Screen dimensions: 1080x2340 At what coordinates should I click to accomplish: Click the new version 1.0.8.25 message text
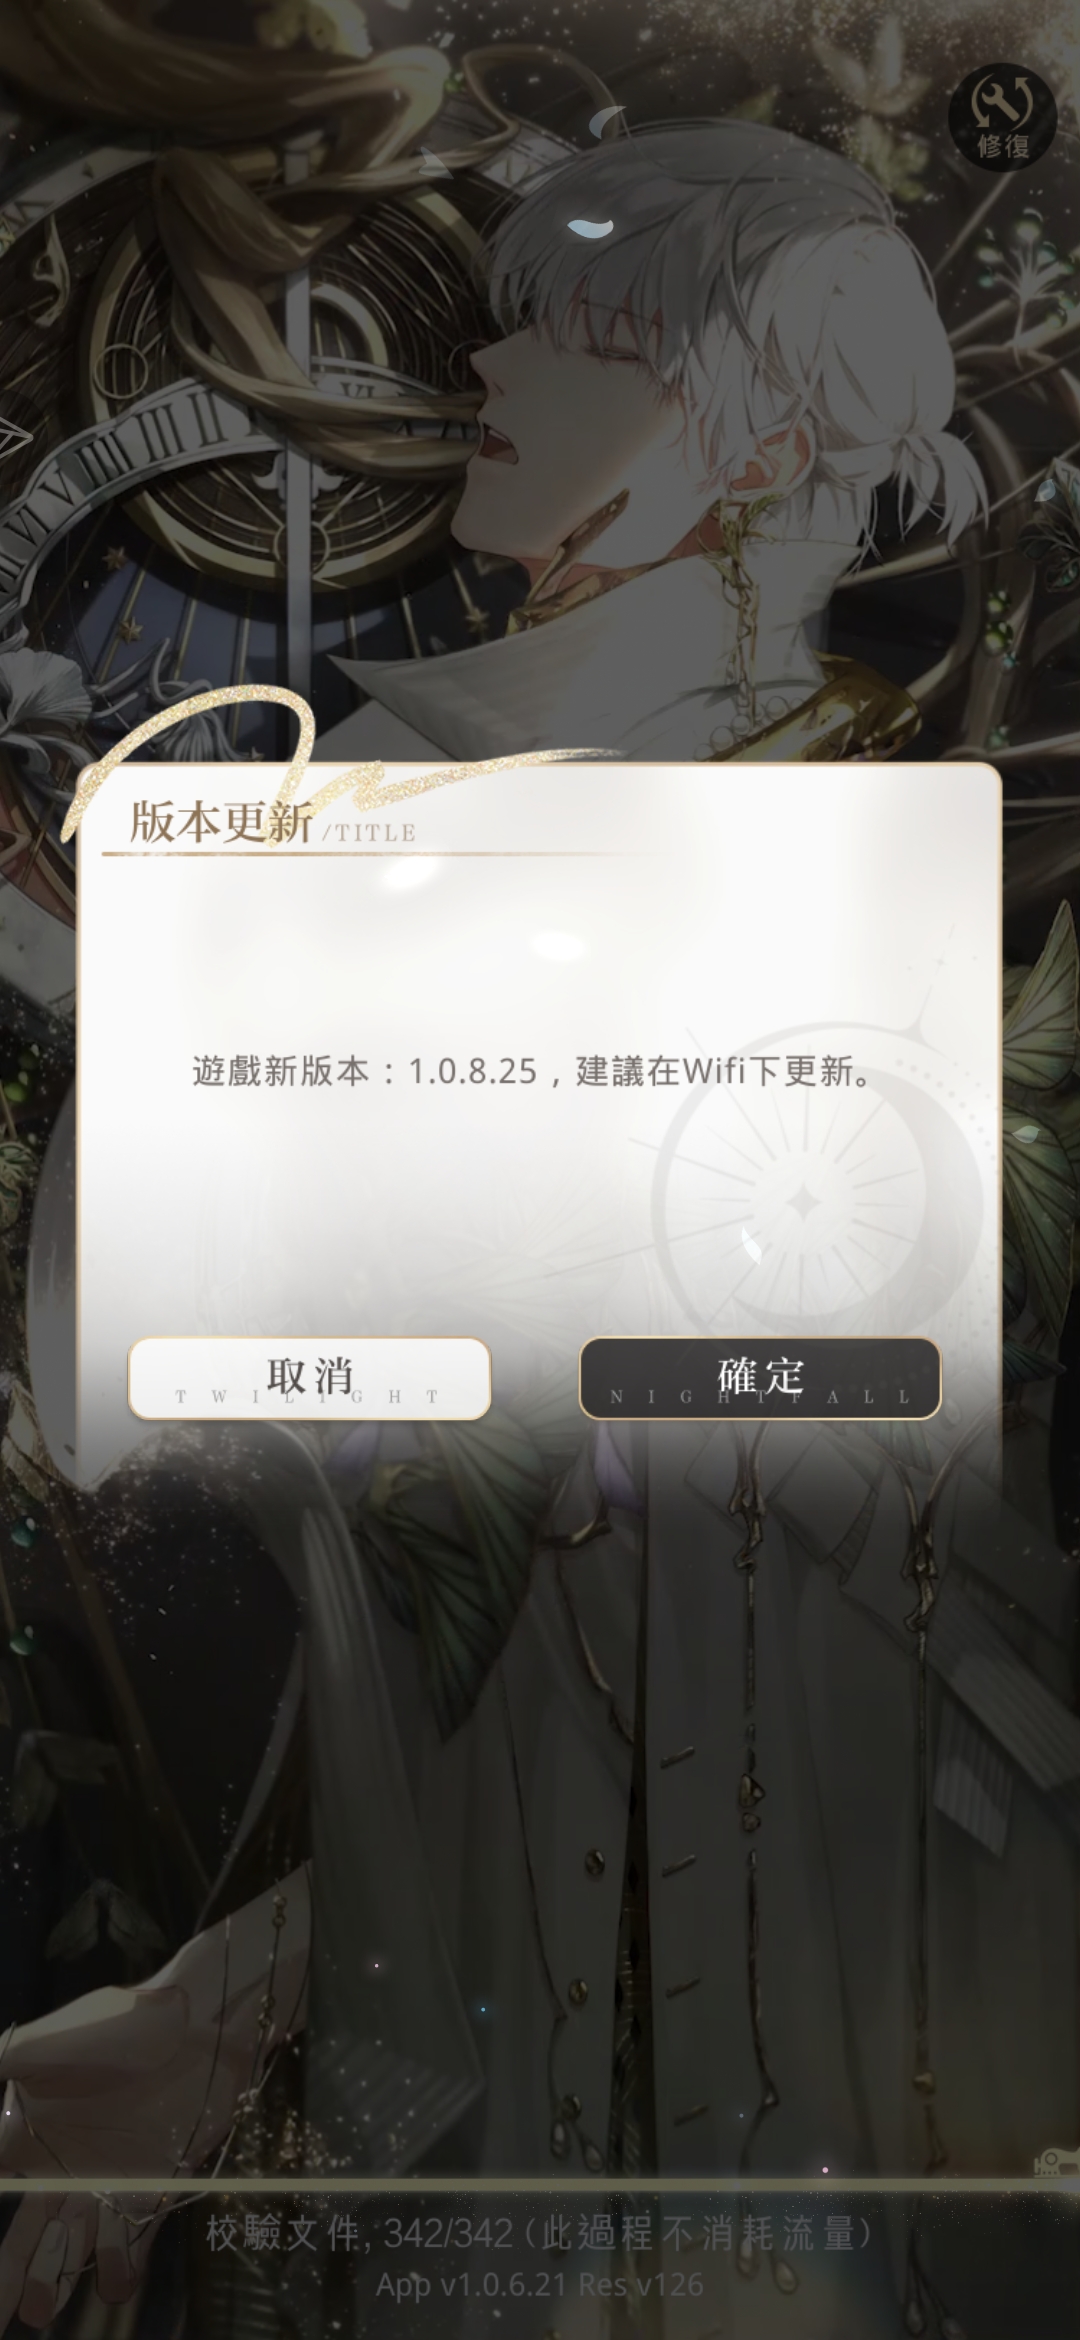click(531, 1072)
